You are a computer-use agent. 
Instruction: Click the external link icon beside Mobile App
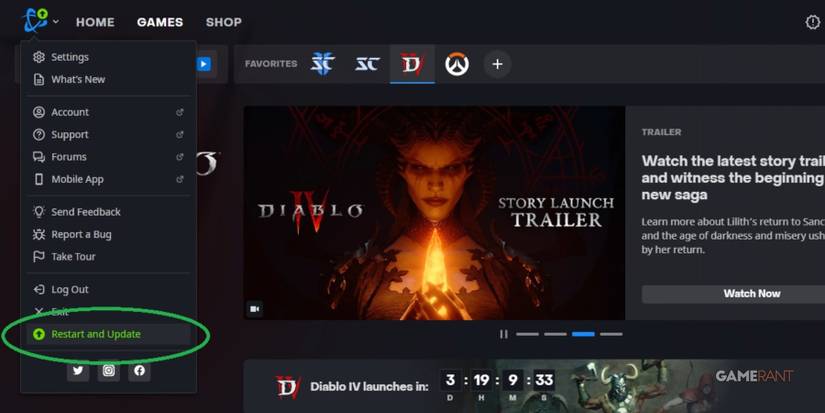[179, 179]
